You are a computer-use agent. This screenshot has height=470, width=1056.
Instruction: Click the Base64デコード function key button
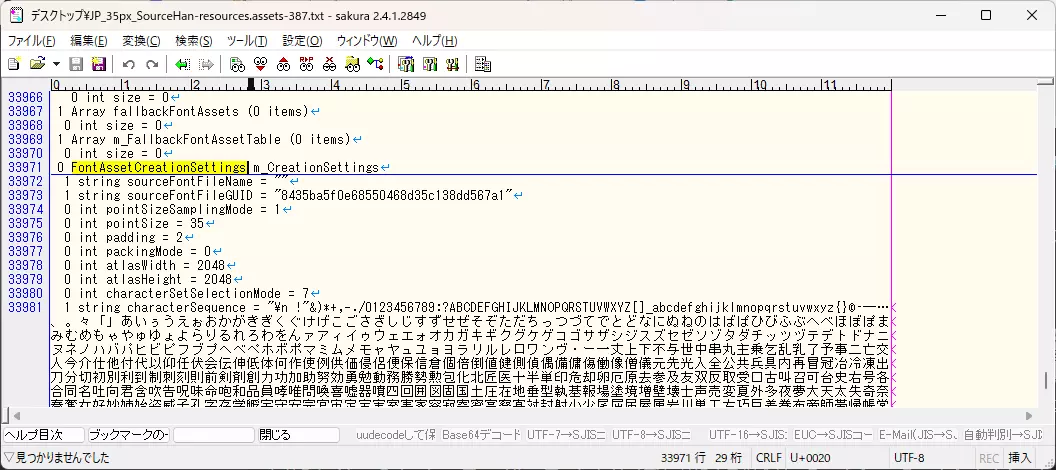point(481,435)
